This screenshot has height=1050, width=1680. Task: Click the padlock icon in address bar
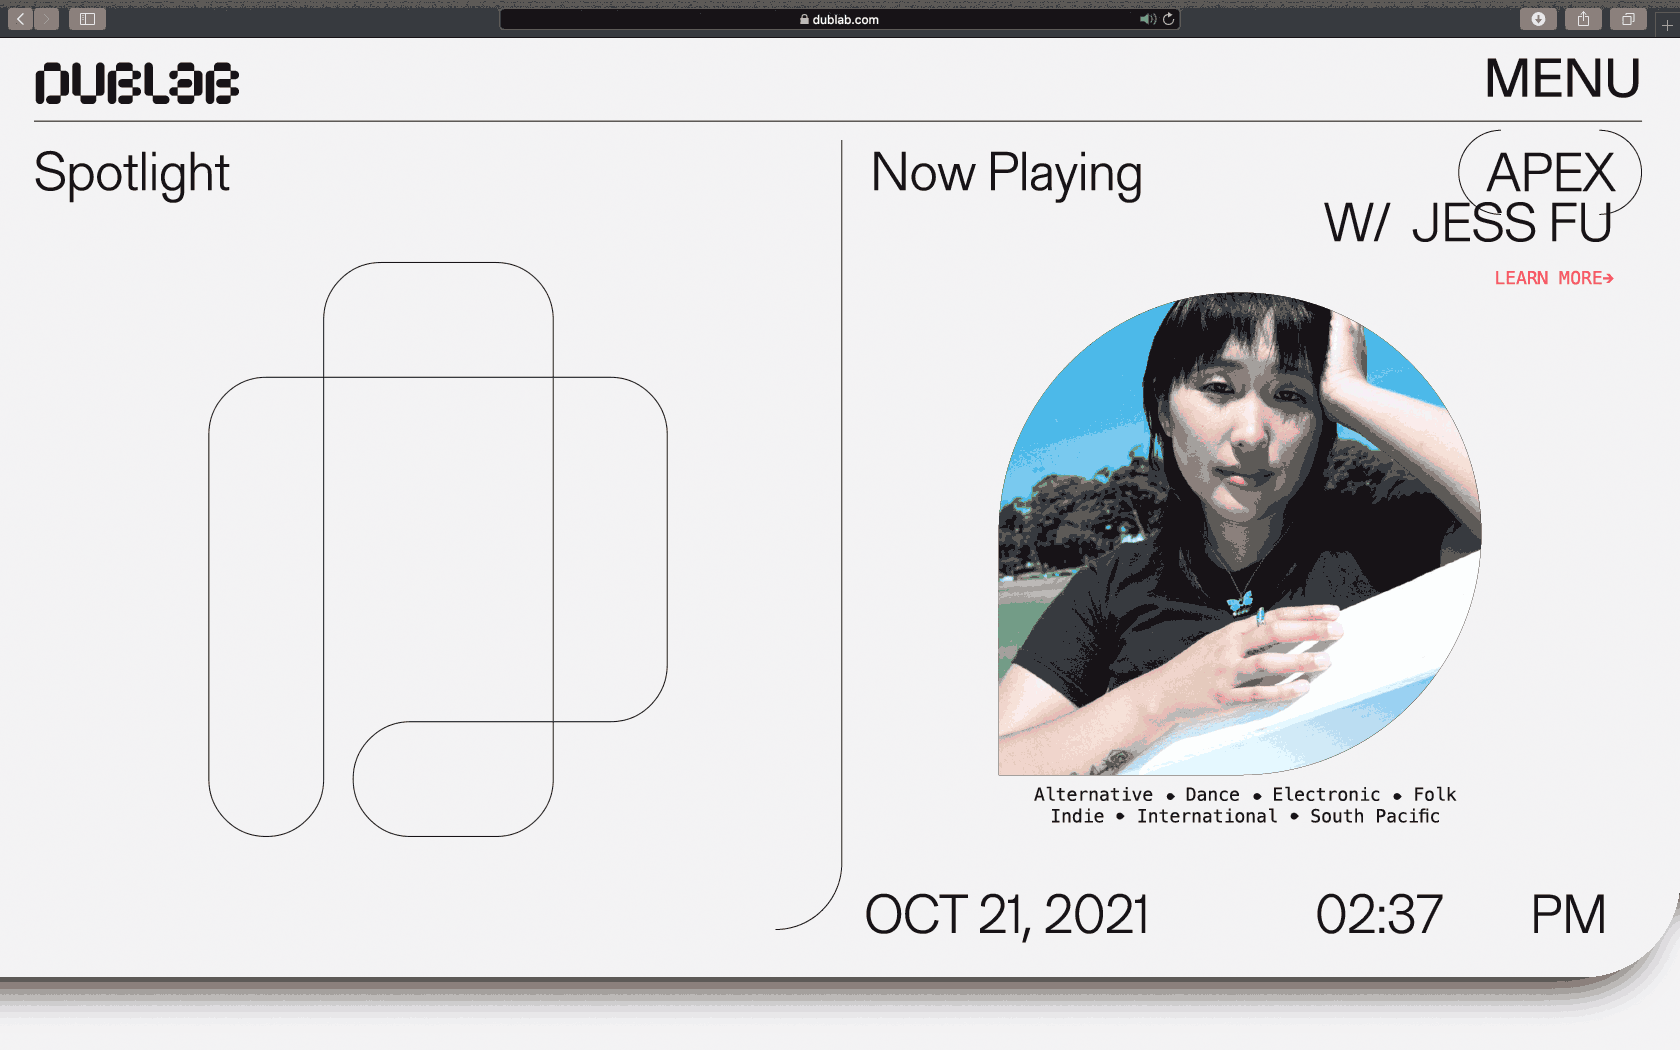pyautogui.click(x=804, y=19)
